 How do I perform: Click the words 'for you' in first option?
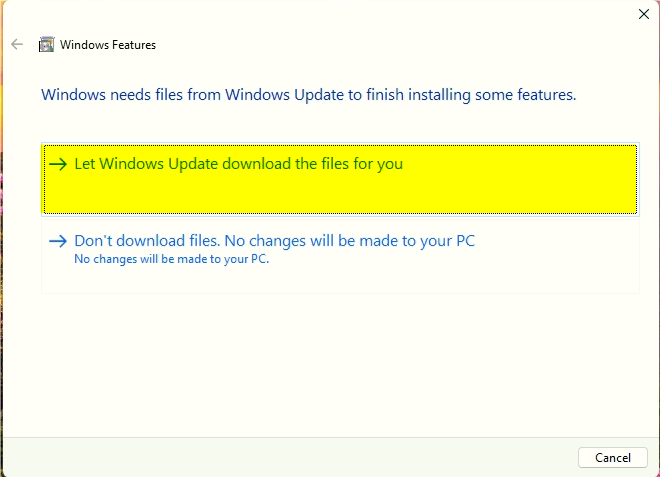click(378, 164)
